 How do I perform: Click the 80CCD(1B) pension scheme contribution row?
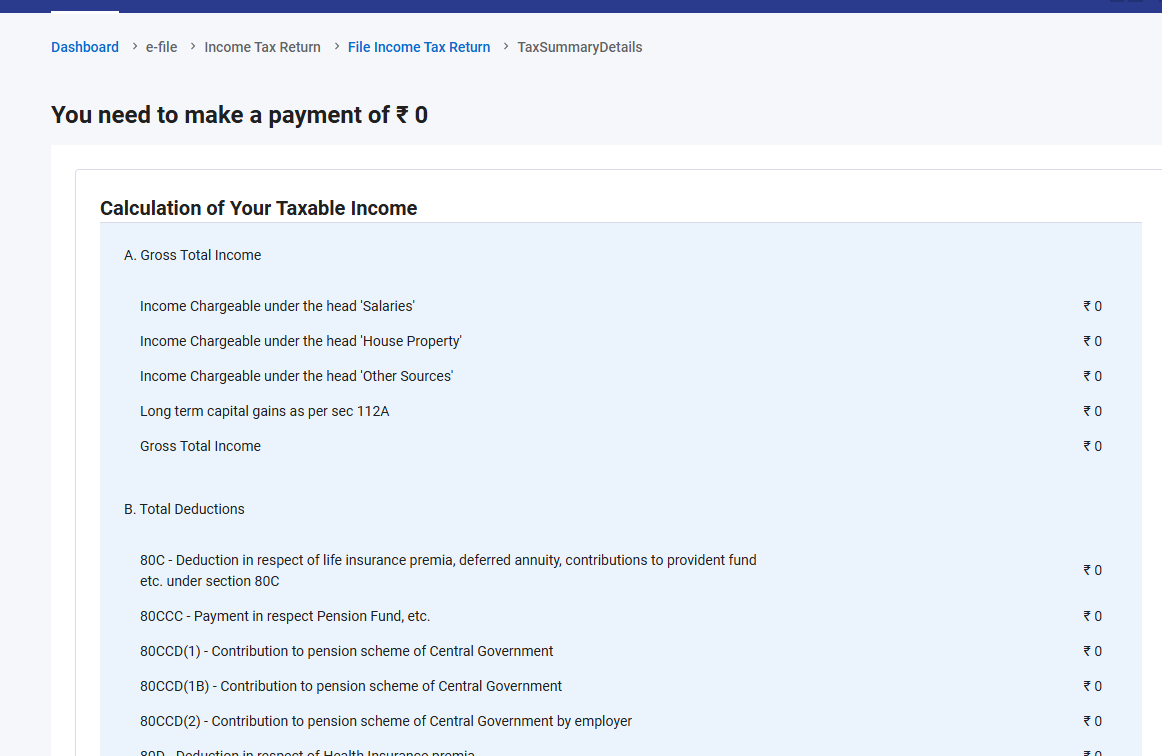(351, 686)
